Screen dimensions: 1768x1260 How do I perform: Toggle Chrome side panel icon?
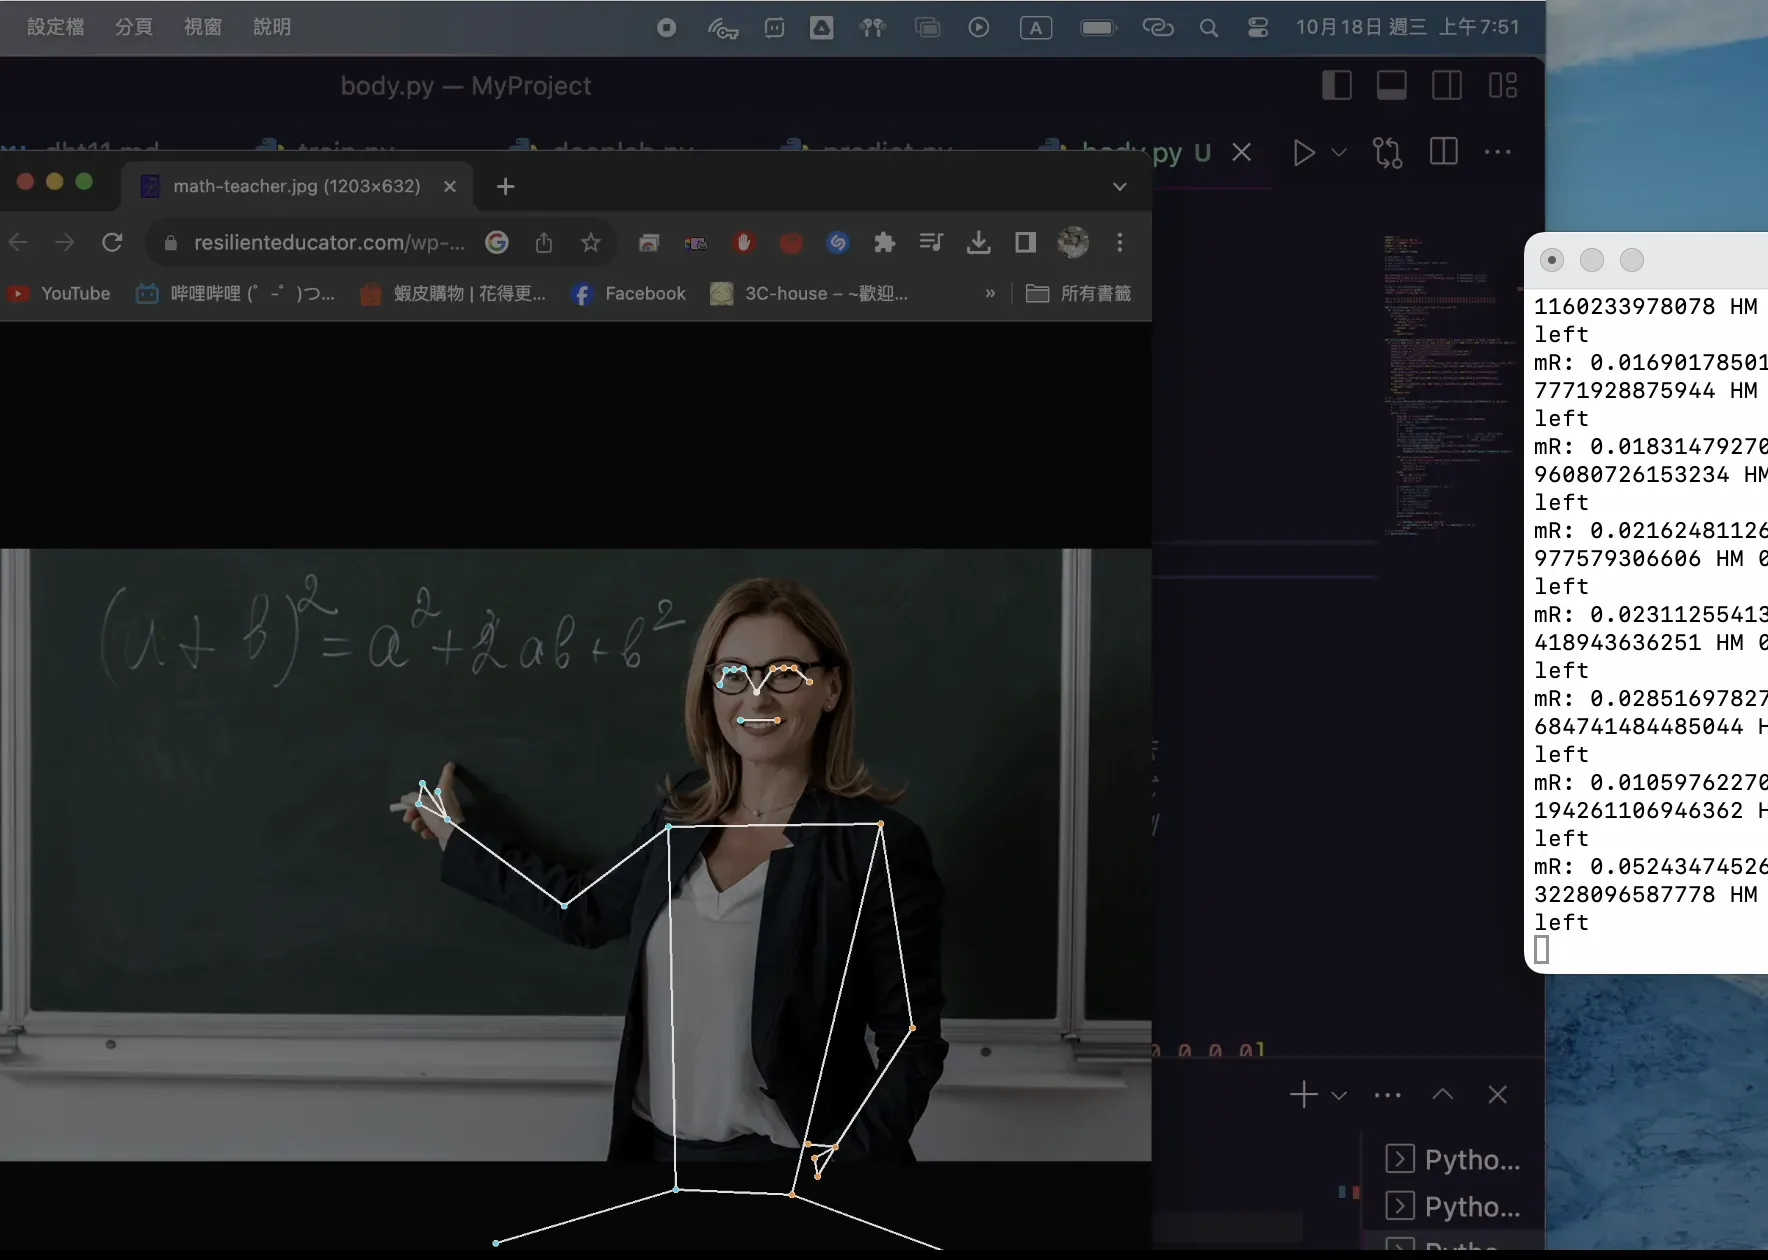pos(1025,242)
